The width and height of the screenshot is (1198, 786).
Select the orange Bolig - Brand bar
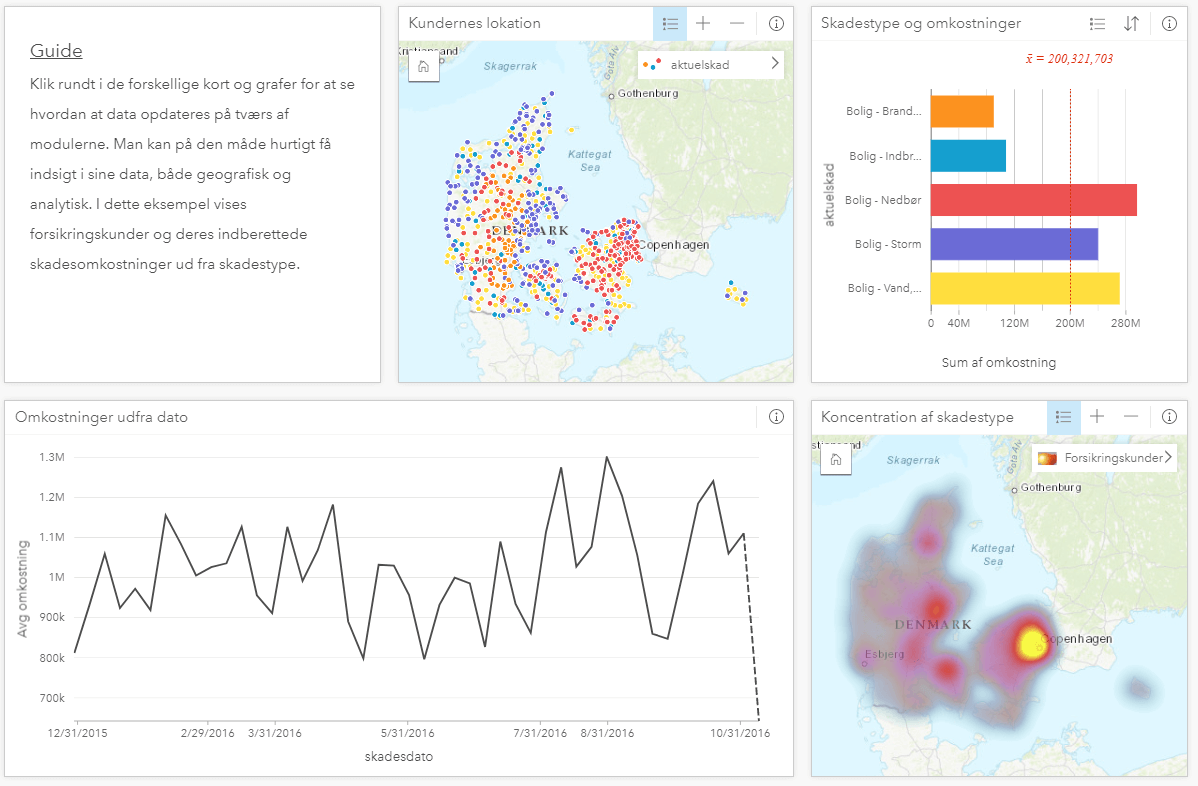tap(962, 112)
